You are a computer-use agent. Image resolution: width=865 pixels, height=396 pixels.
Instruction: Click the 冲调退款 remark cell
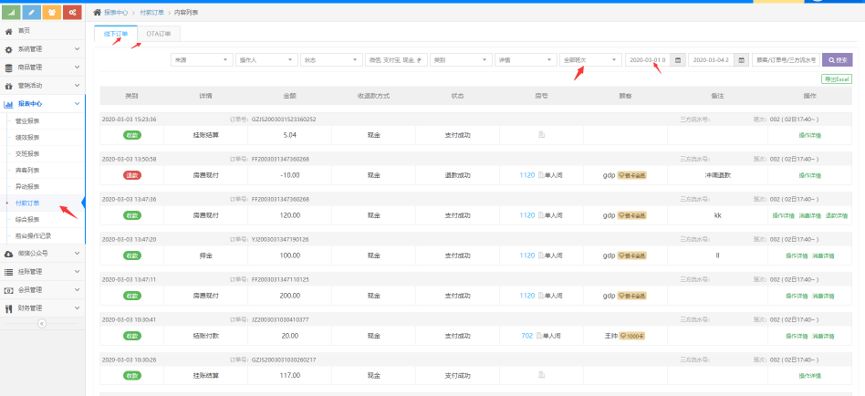(x=717, y=175)
